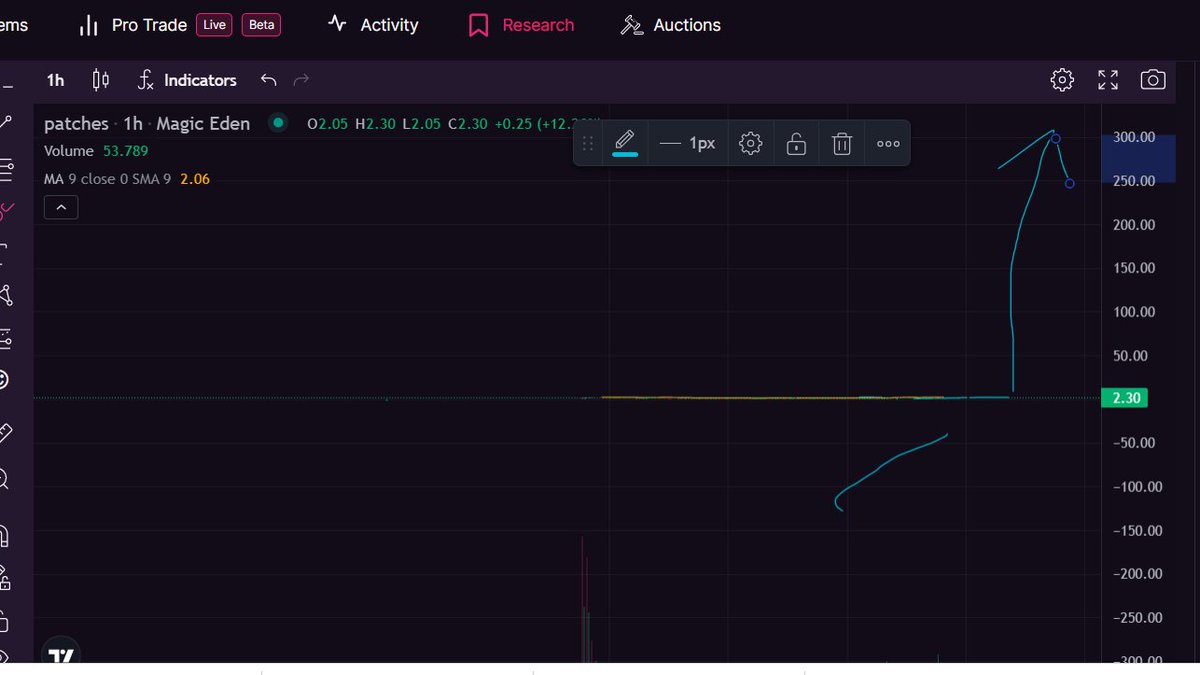Select the Fibonacci tools icon in sidebar
The width and height of the screenshot is (1200, 675).
coord(5,168)
